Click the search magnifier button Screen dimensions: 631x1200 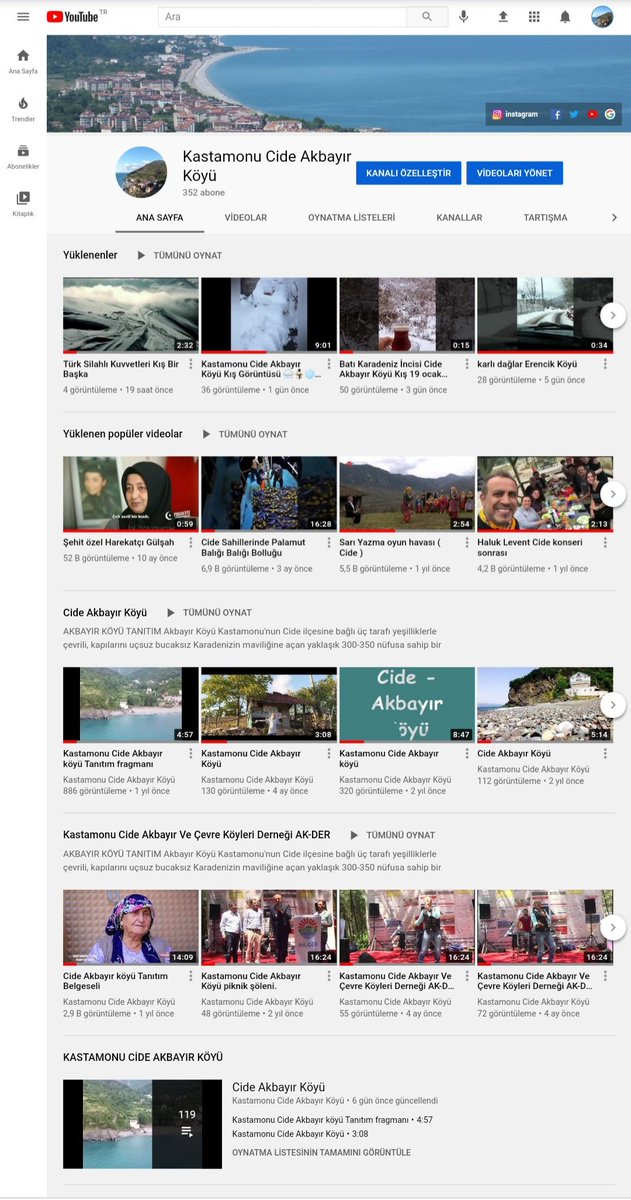(x=427, y=17)
